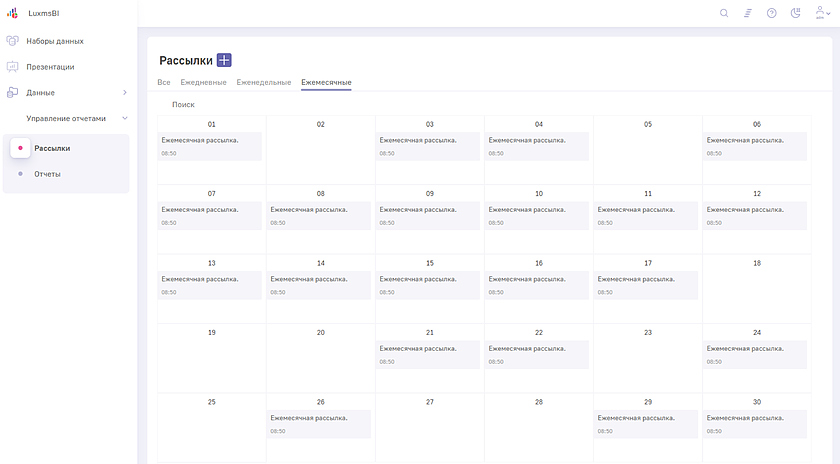This screenshot has height=464, width=840.
Task: Collapse the Управление отчетами section
Action: coord(124,118)
